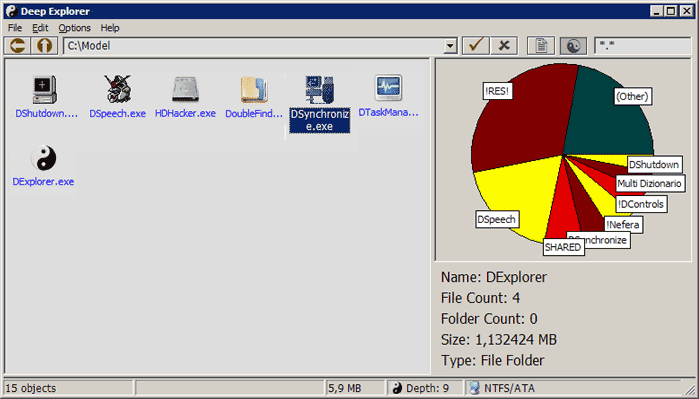Click the X cancel toolbar button
Viewport: 699px width, 399px height.
(x=504, y=45)
